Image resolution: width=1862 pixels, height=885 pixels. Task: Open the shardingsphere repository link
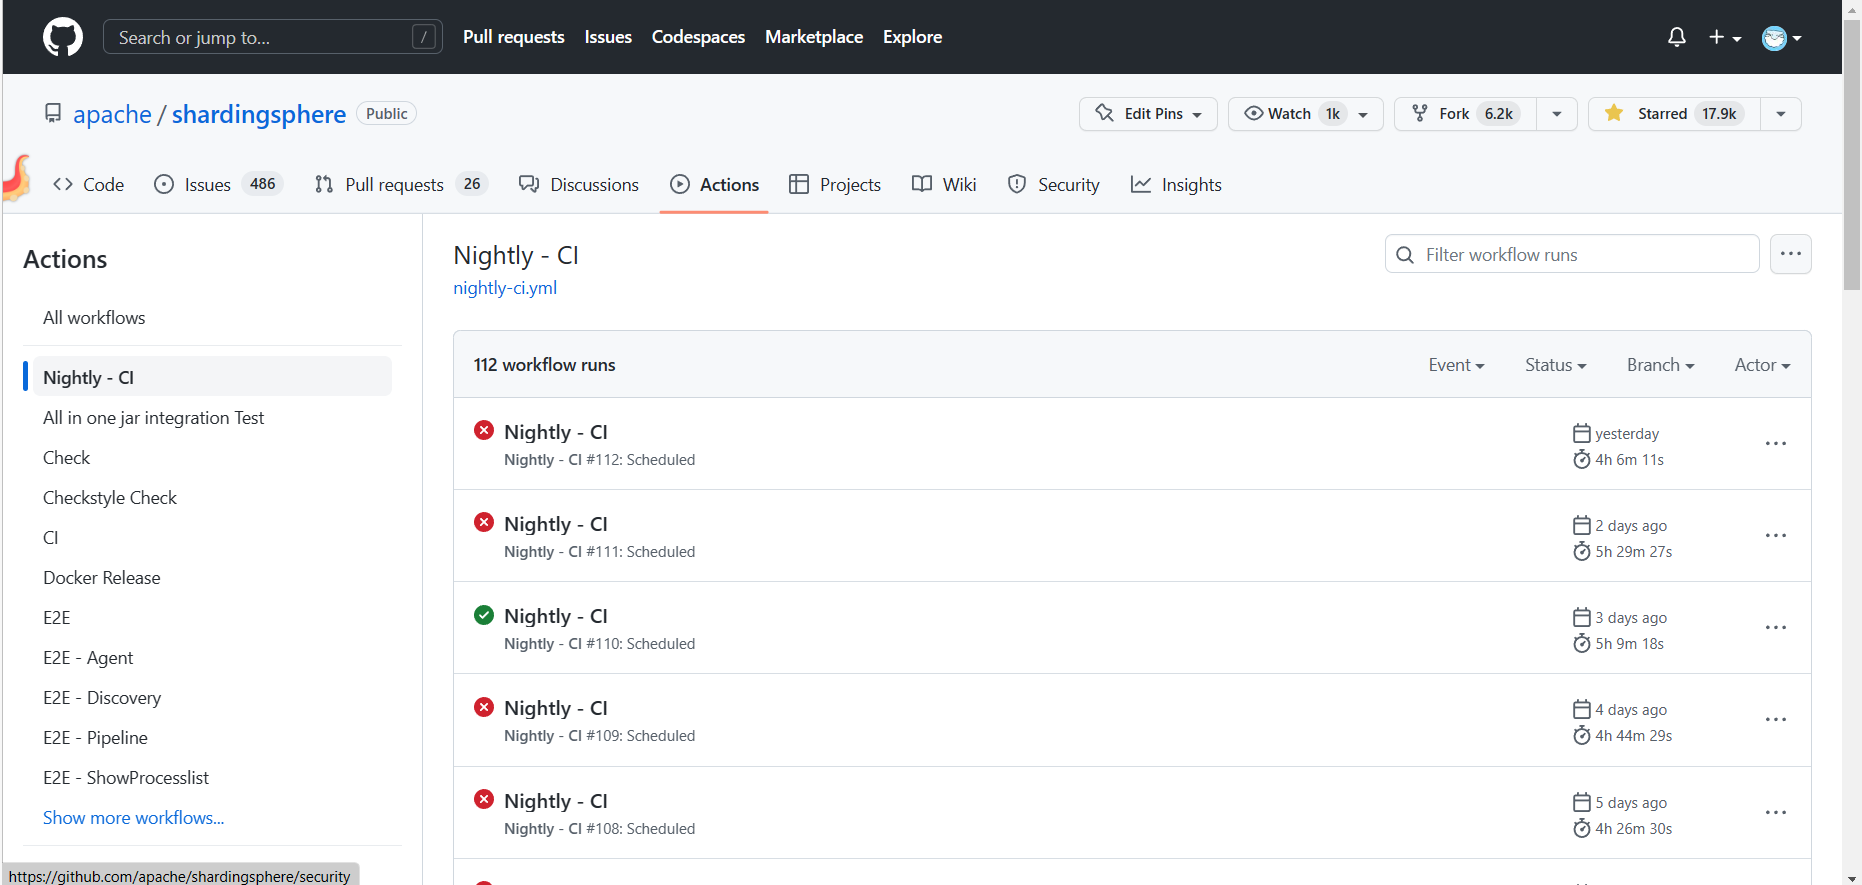click(x=259, y=114)
